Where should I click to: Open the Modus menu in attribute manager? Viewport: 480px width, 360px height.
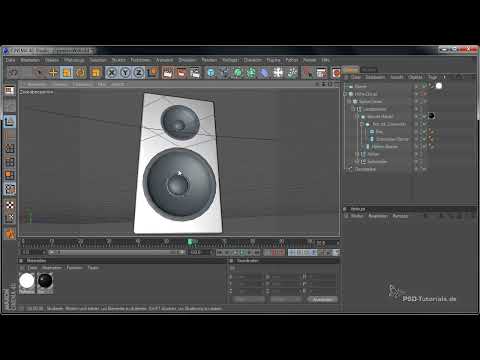click(357, 216)
